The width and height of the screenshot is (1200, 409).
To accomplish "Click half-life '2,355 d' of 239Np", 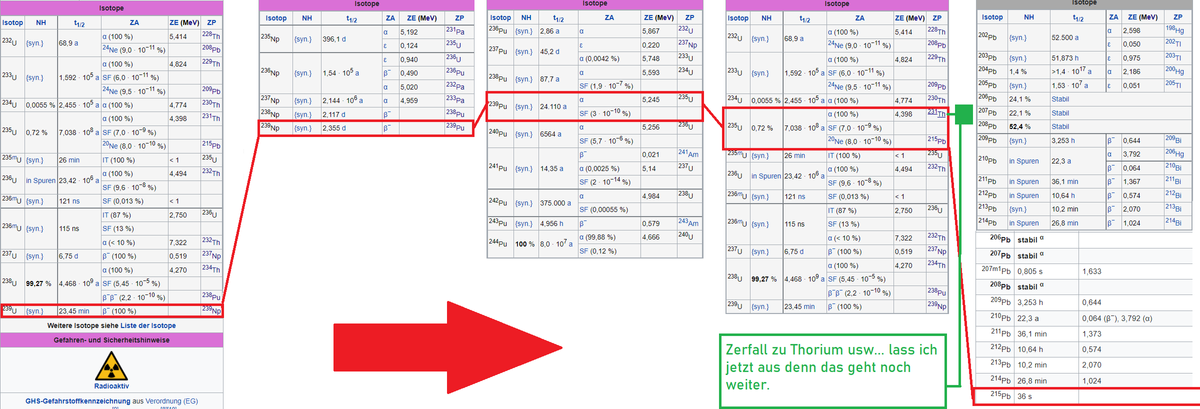I will pos(334,128).
